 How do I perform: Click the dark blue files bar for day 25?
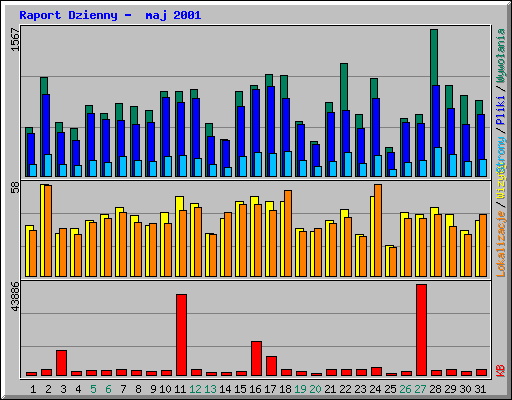pyautogui.click(x=391, y=161)
